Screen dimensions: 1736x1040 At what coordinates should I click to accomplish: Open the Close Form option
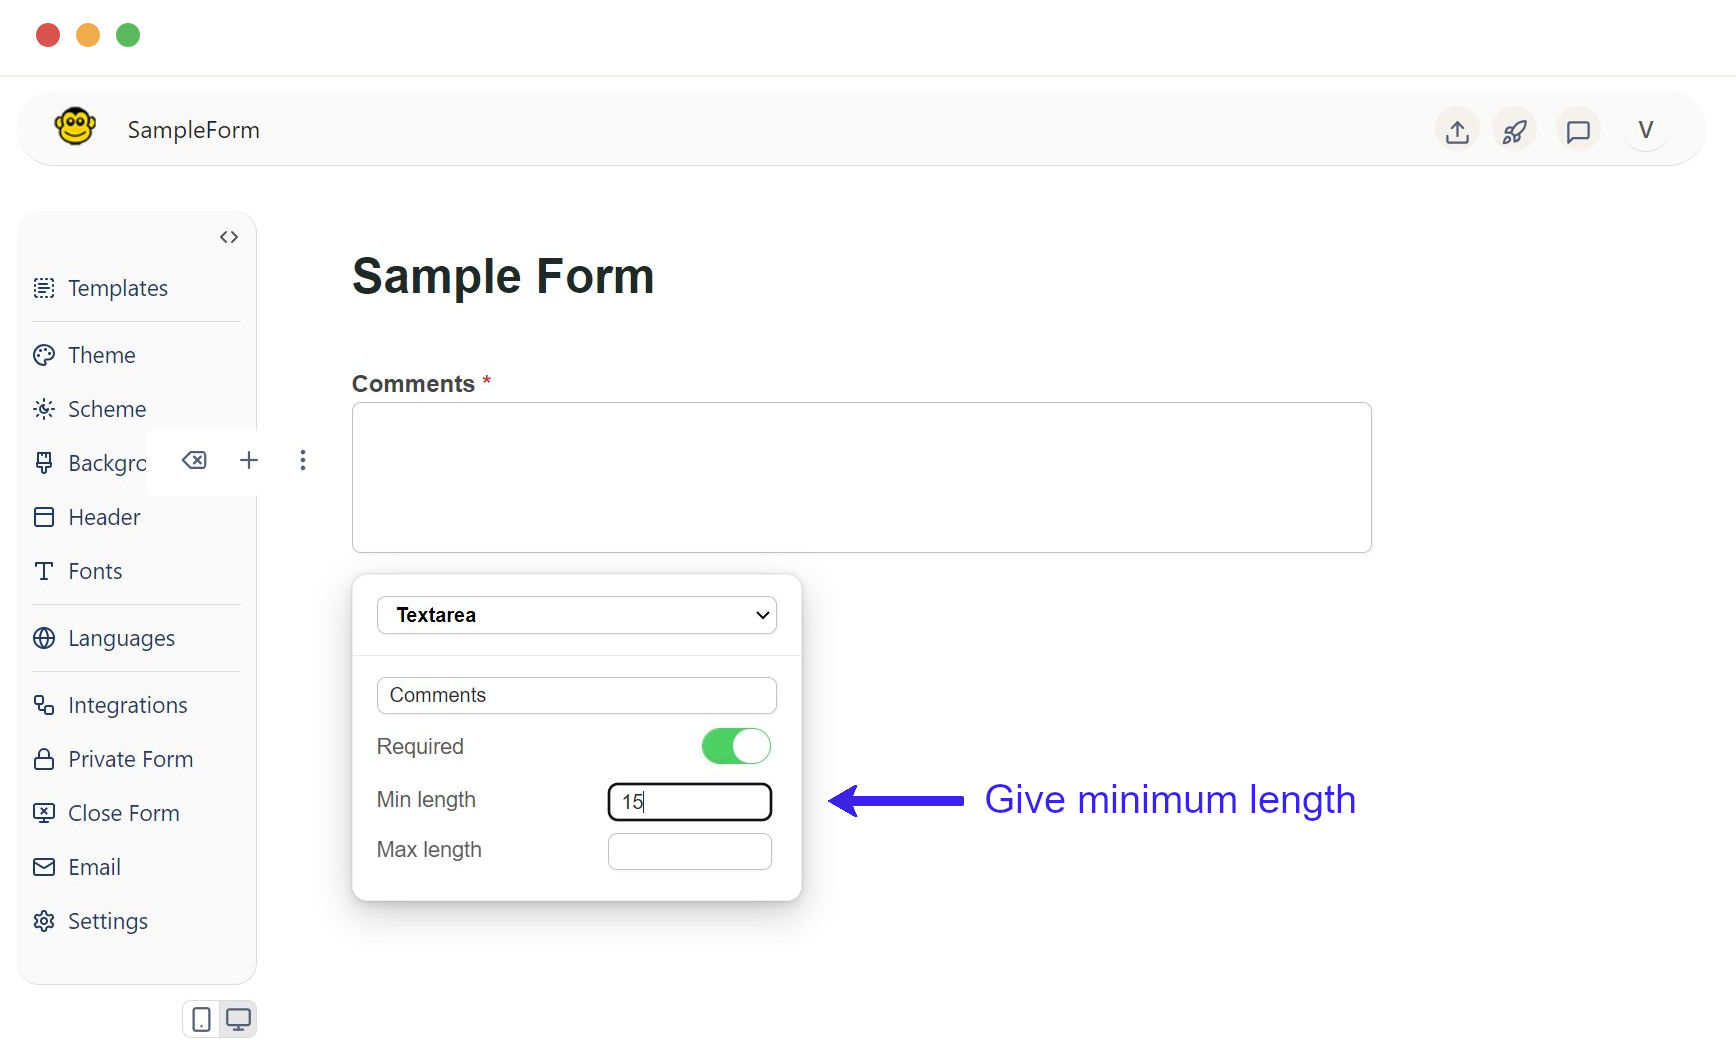(x=124, y=813)
